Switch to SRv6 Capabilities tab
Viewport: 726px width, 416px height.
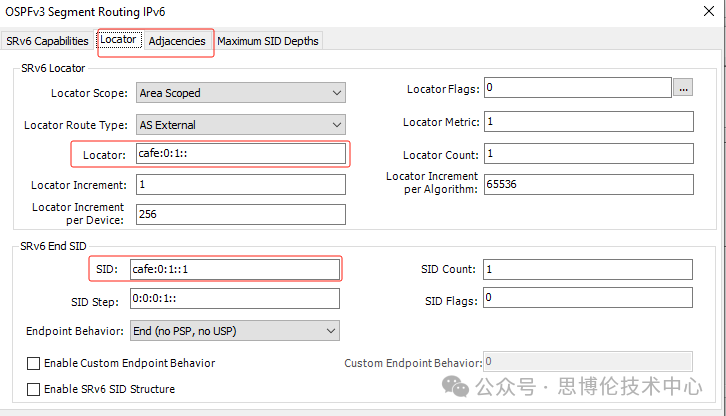point(47,41)
